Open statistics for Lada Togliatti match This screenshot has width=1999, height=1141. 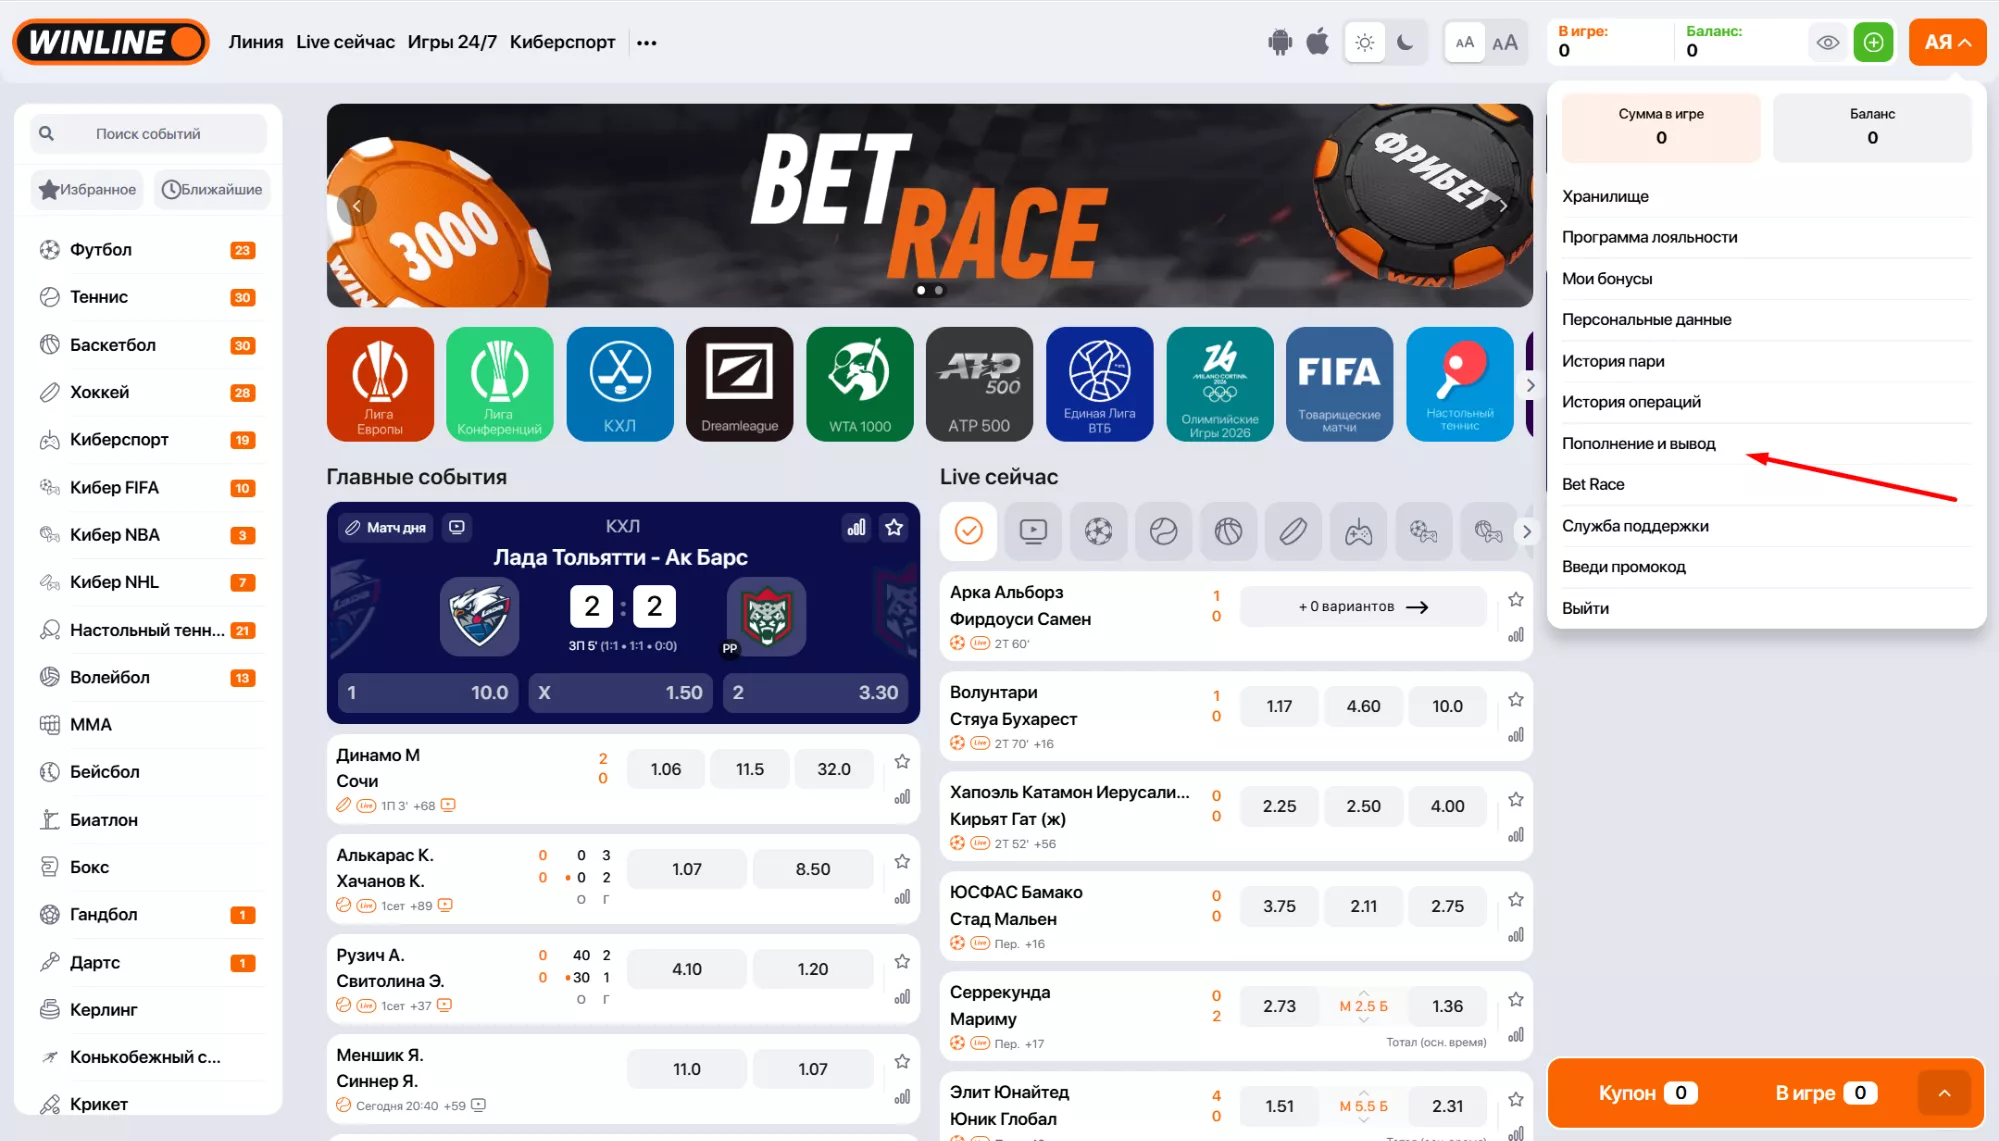point(857,527)
